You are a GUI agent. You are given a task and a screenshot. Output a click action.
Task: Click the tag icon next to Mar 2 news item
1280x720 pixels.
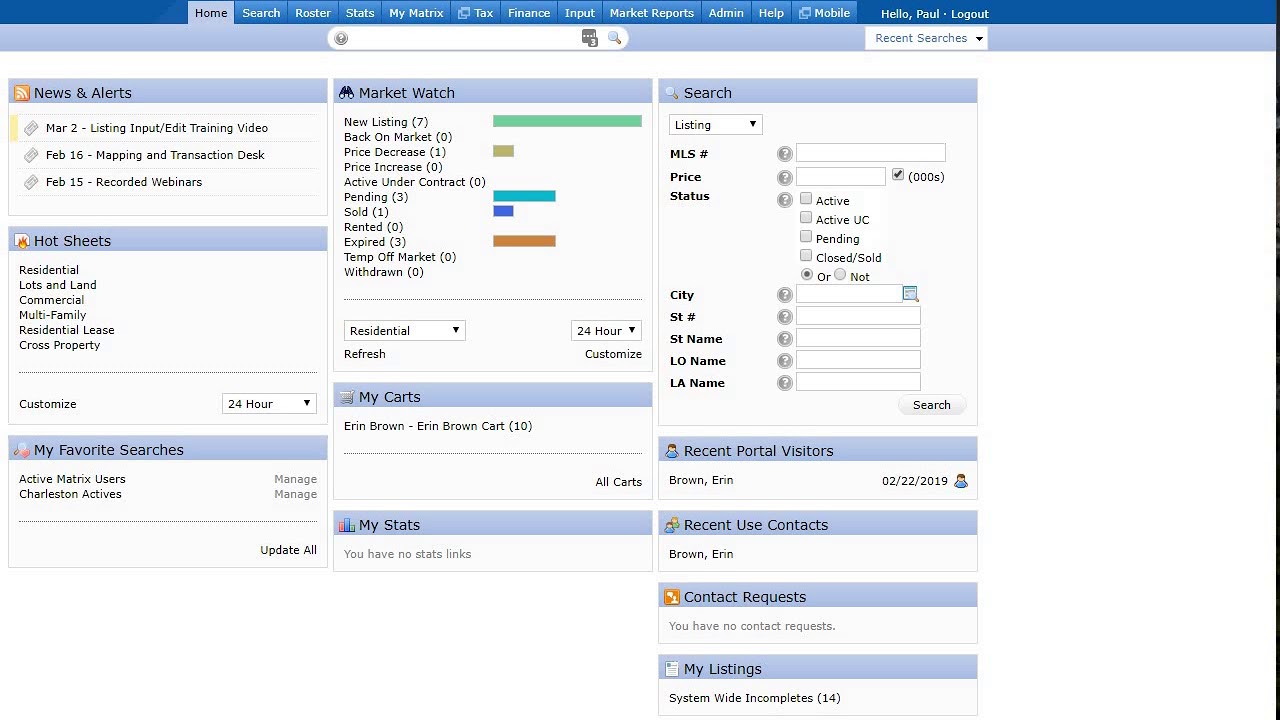31,128
